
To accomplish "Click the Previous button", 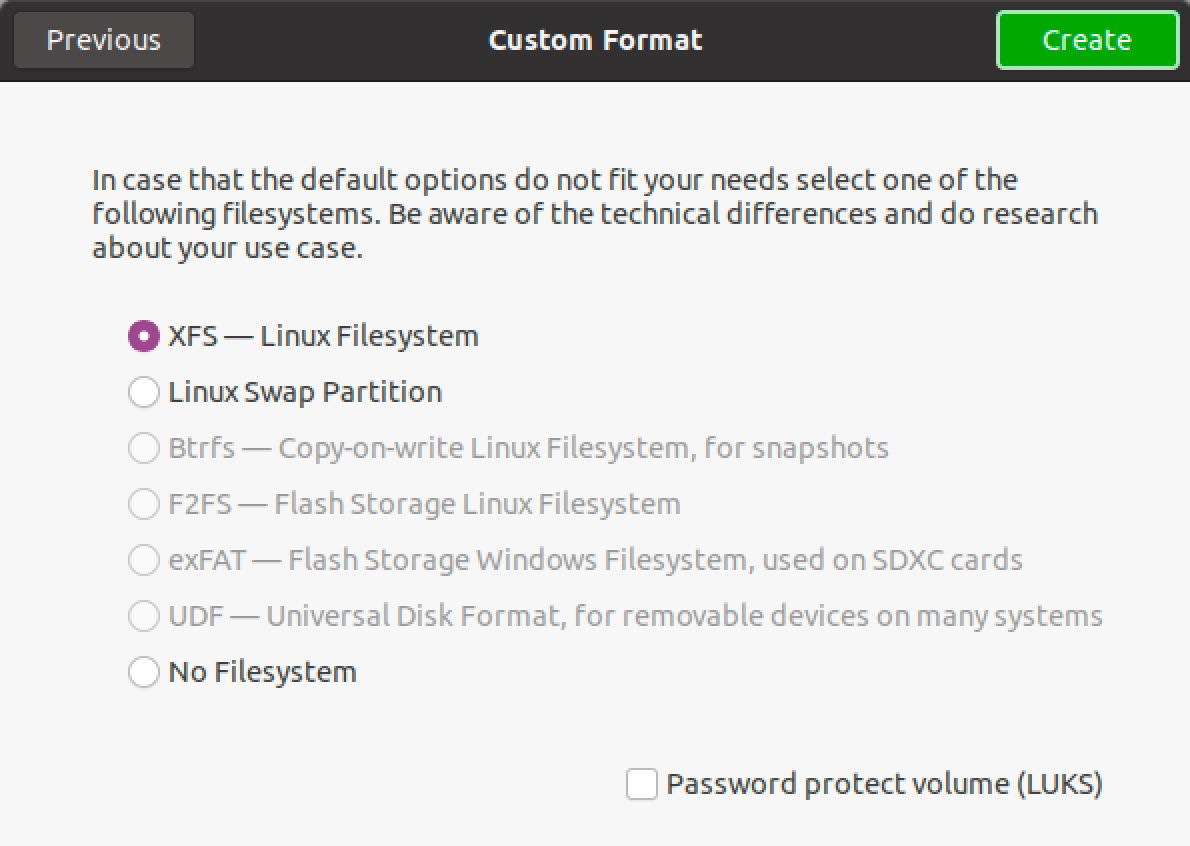I will coord(103,40).
